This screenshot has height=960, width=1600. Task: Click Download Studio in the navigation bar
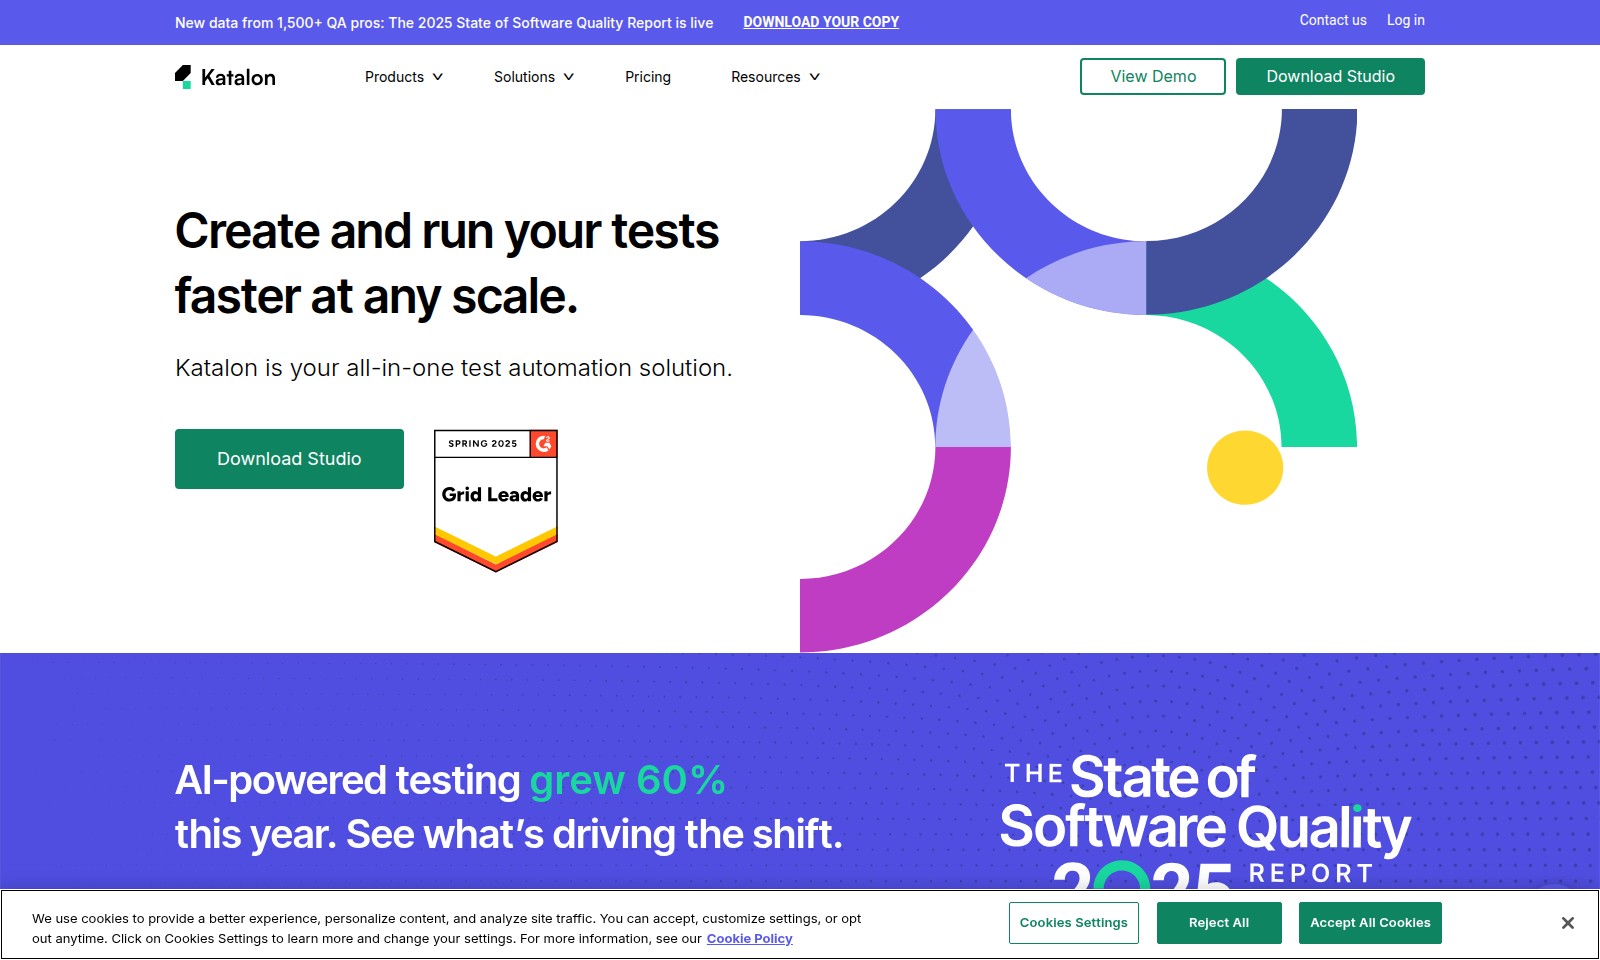[x=1330, y=77]
